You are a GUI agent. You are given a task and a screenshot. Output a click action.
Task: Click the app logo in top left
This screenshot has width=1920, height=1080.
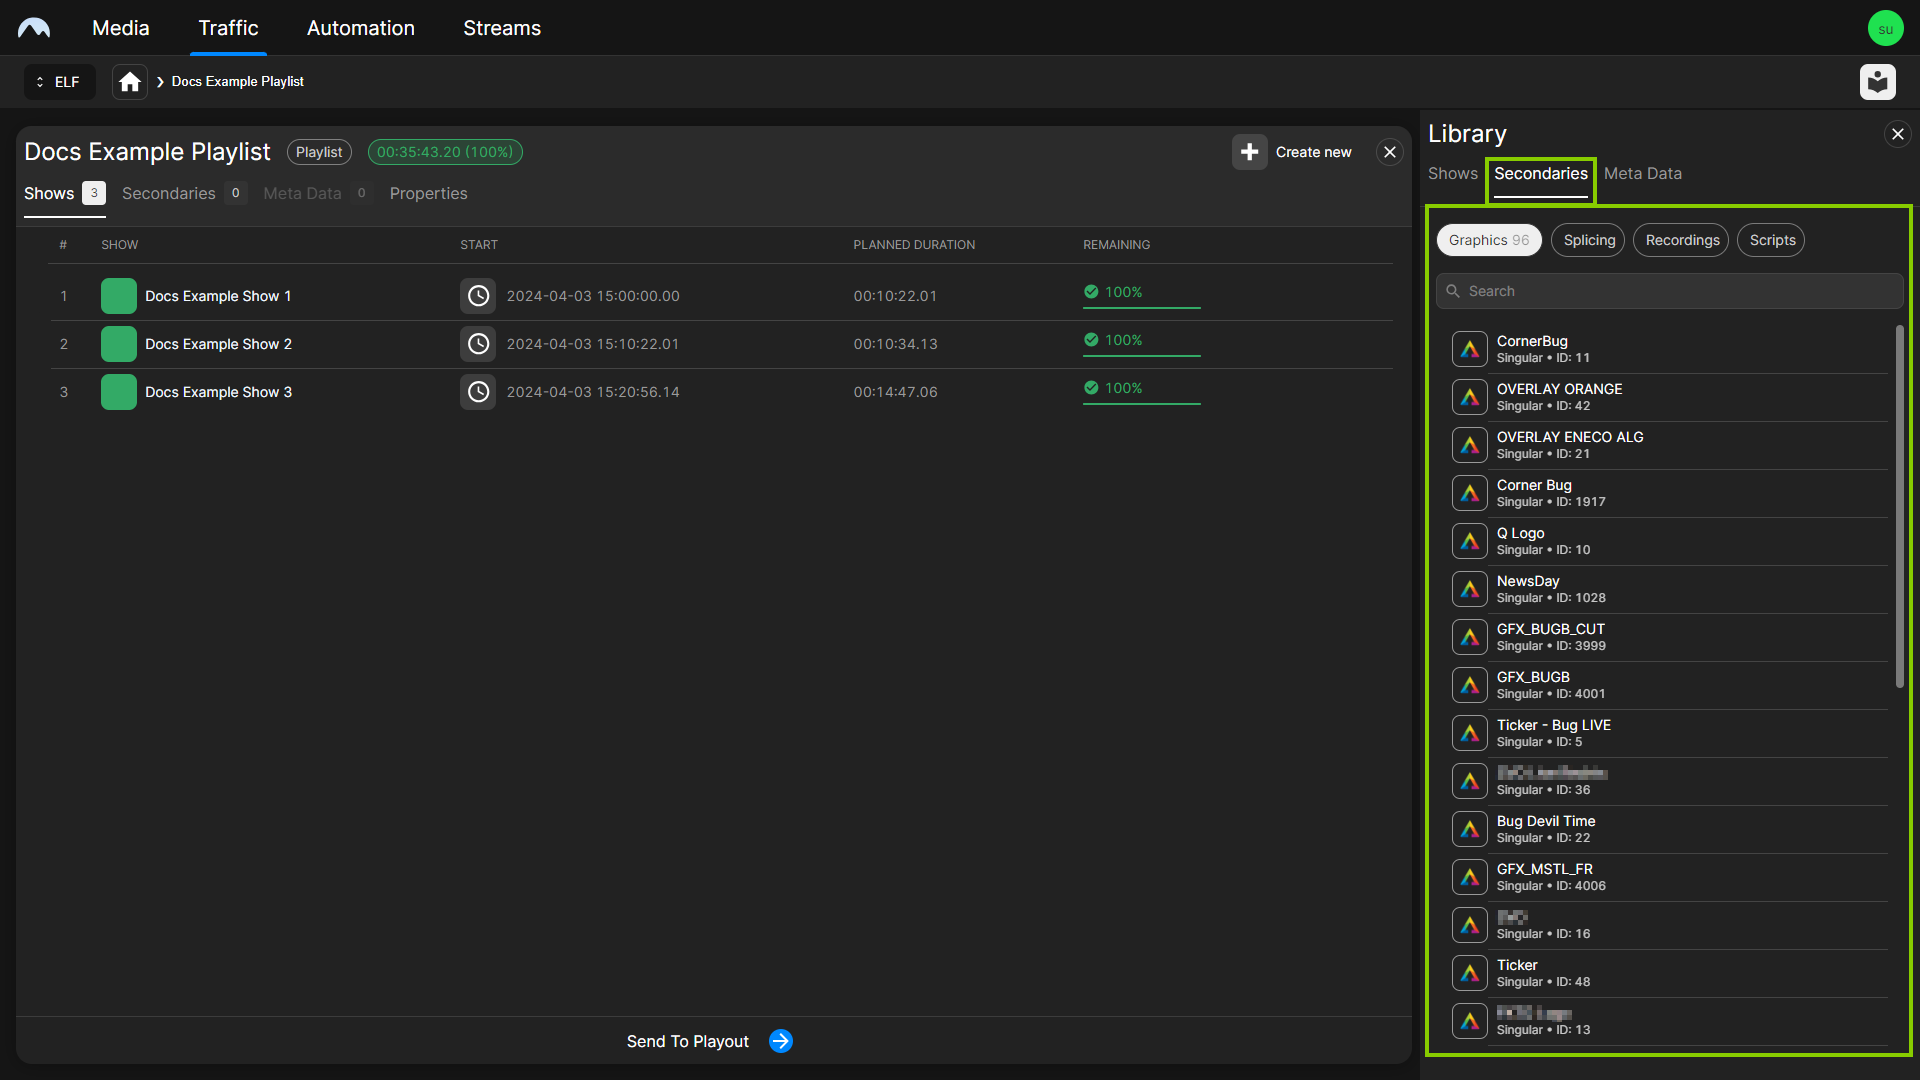click(x=34, y=28)
